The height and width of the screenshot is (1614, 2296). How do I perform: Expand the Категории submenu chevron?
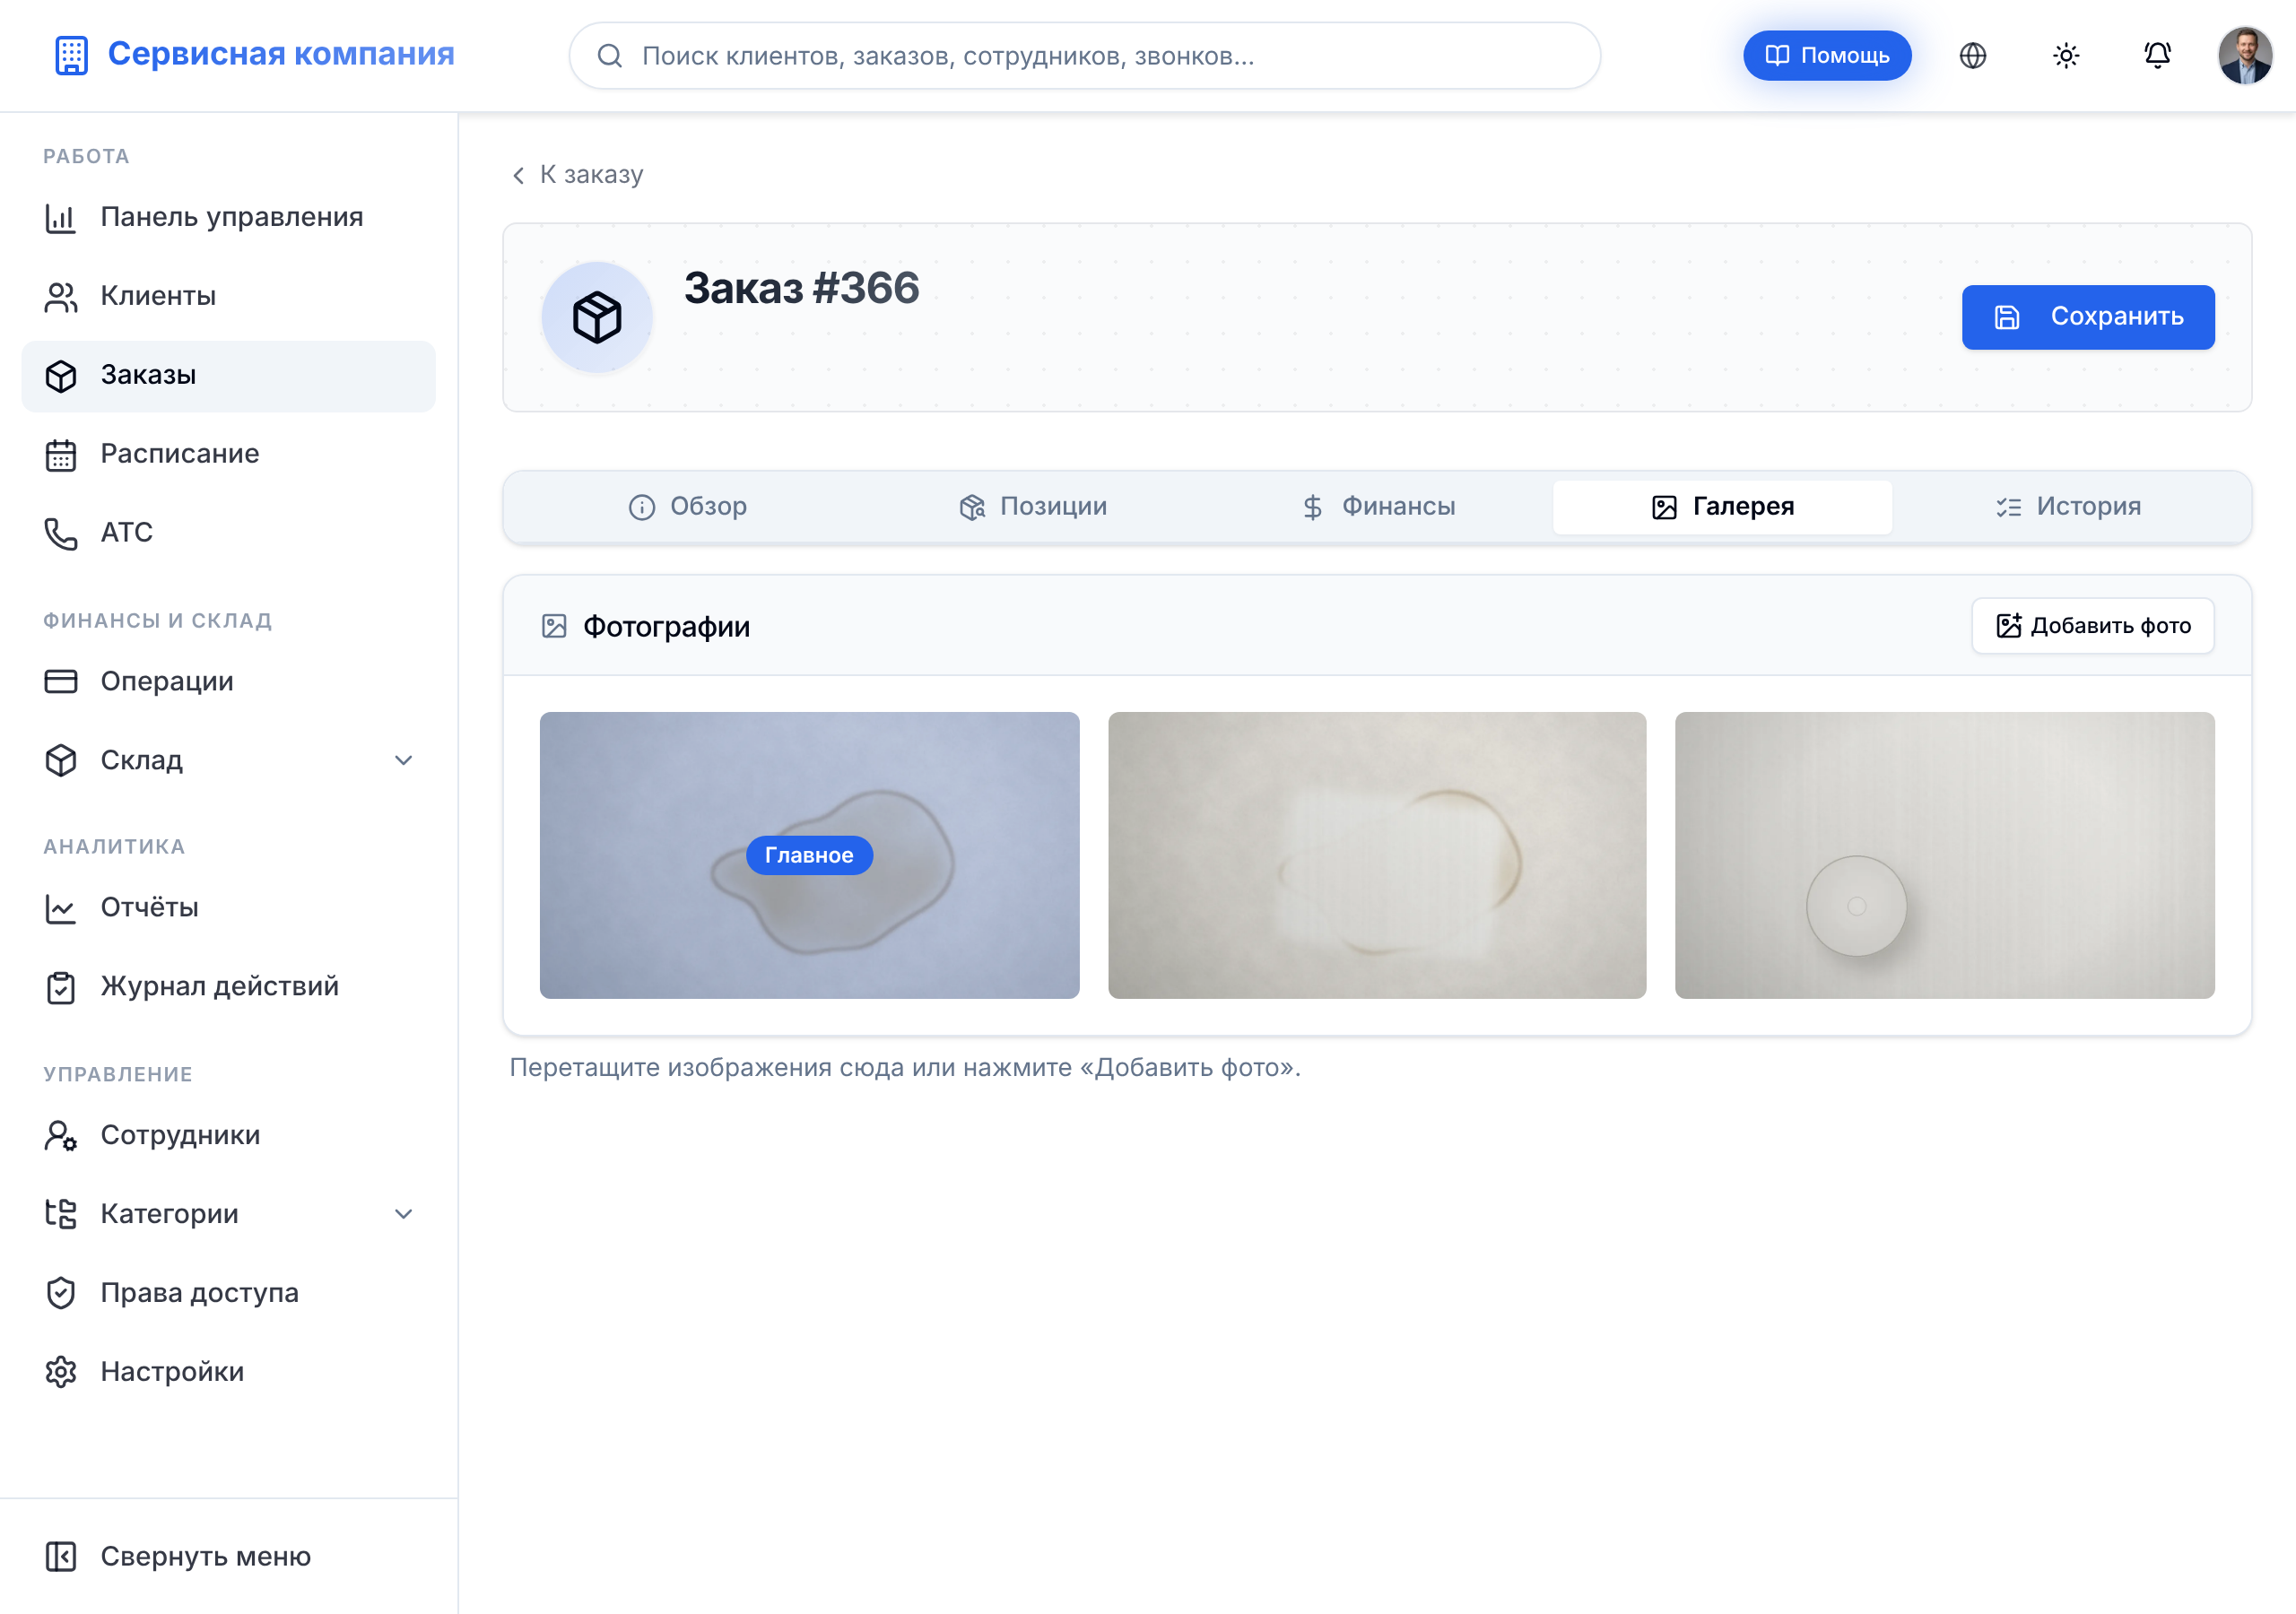point(403,1214)
